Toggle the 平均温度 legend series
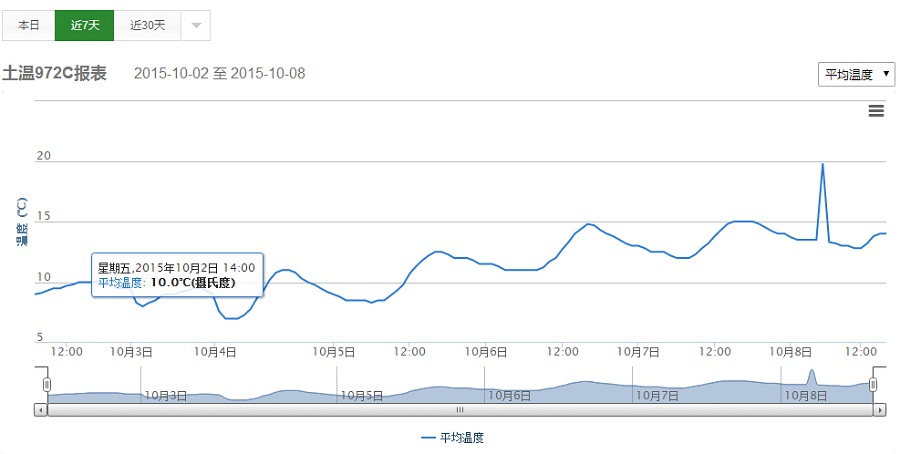This screenshot has height=454, width=900. point(453,438)
